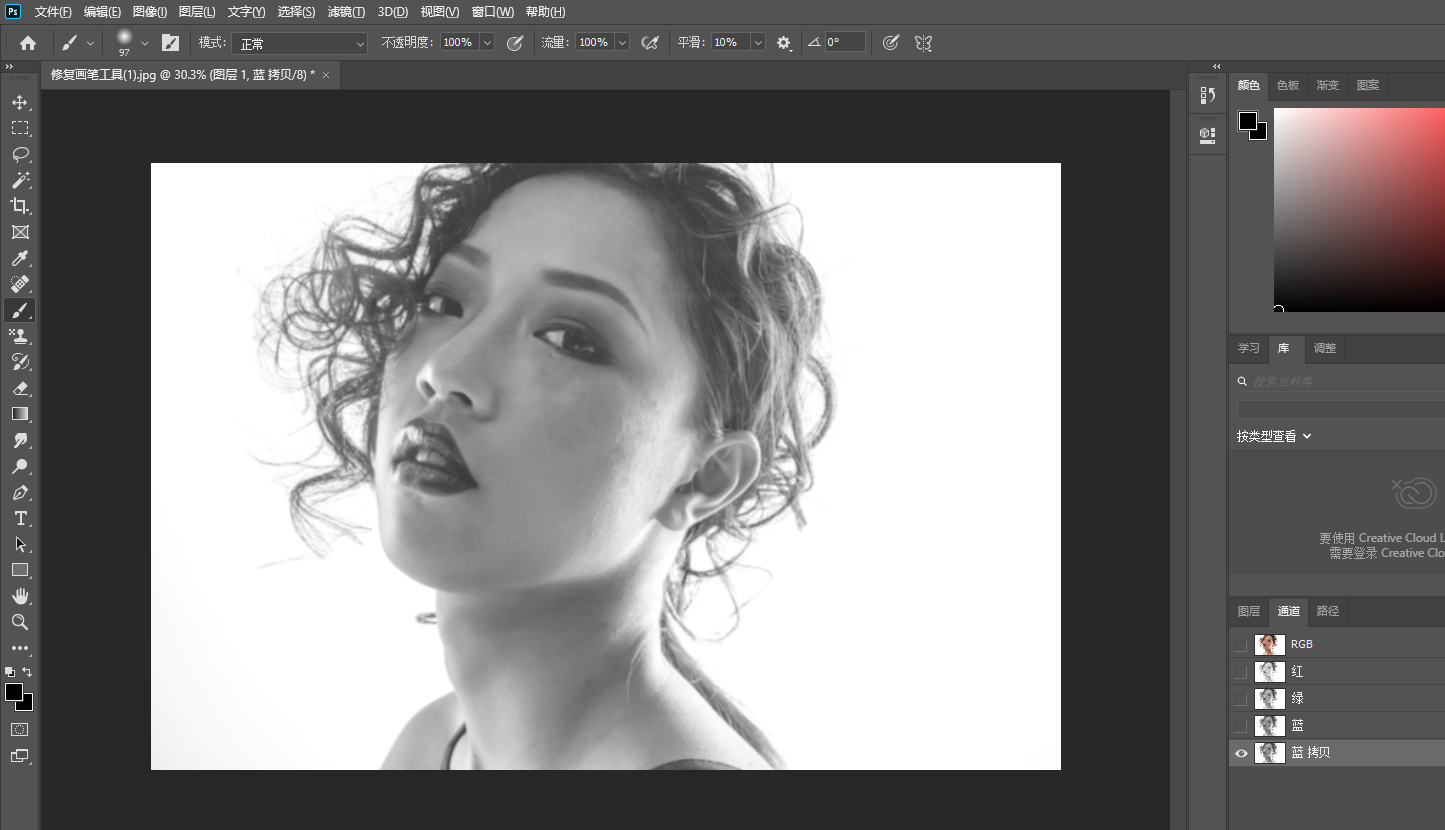The width and height of the screenshot is (1445, 830).
Task: Select the Gradient tool
Action: point(20,414)
